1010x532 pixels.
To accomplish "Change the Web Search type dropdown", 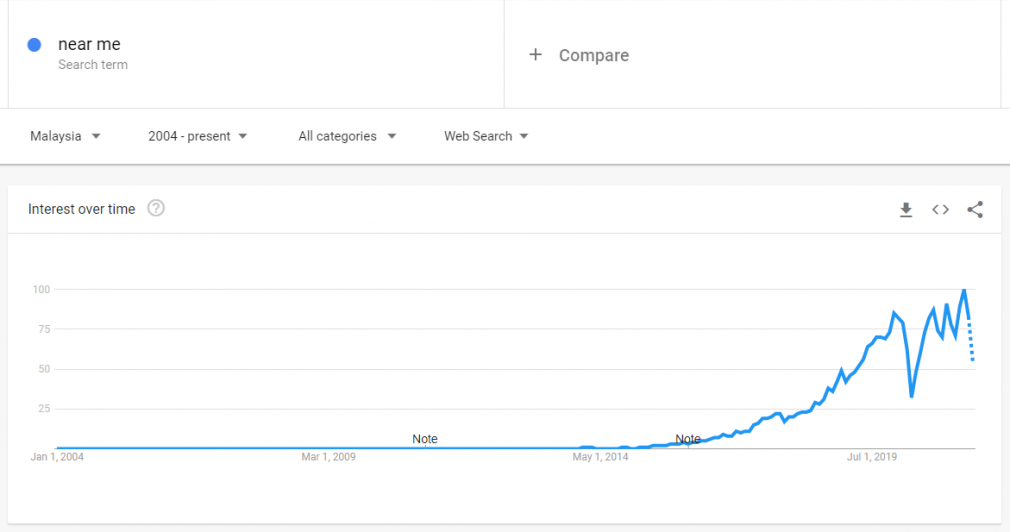I will pos(486,136).
